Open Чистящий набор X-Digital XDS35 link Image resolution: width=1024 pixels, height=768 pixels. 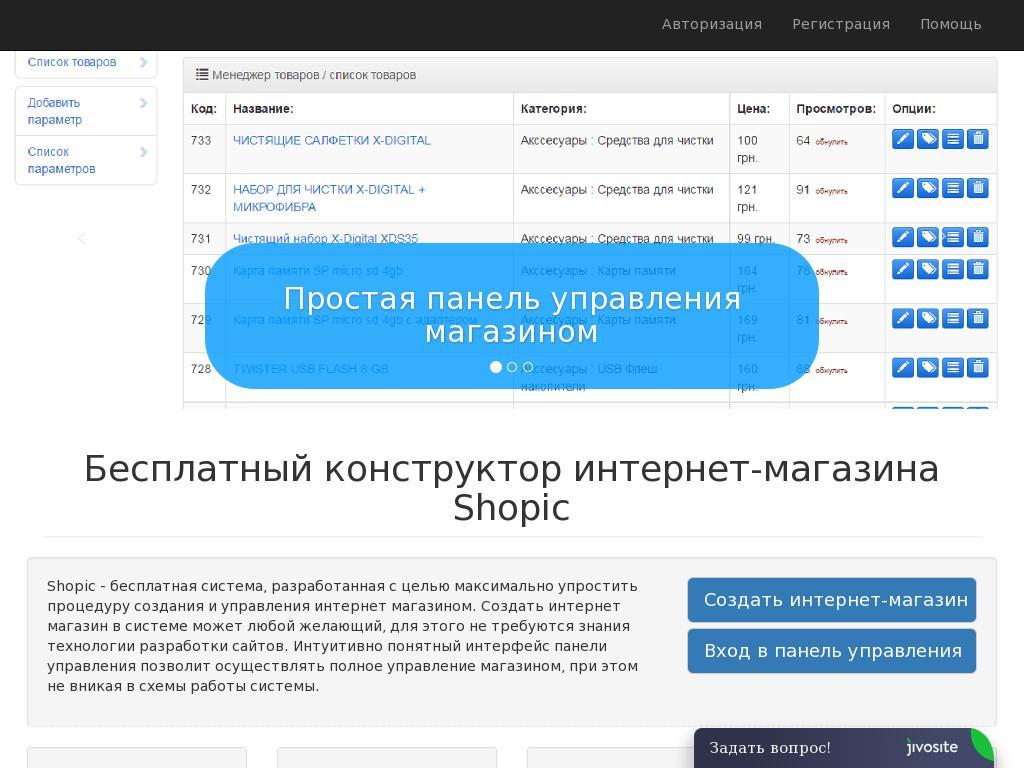pyautogui.click(x=325, y=238)
